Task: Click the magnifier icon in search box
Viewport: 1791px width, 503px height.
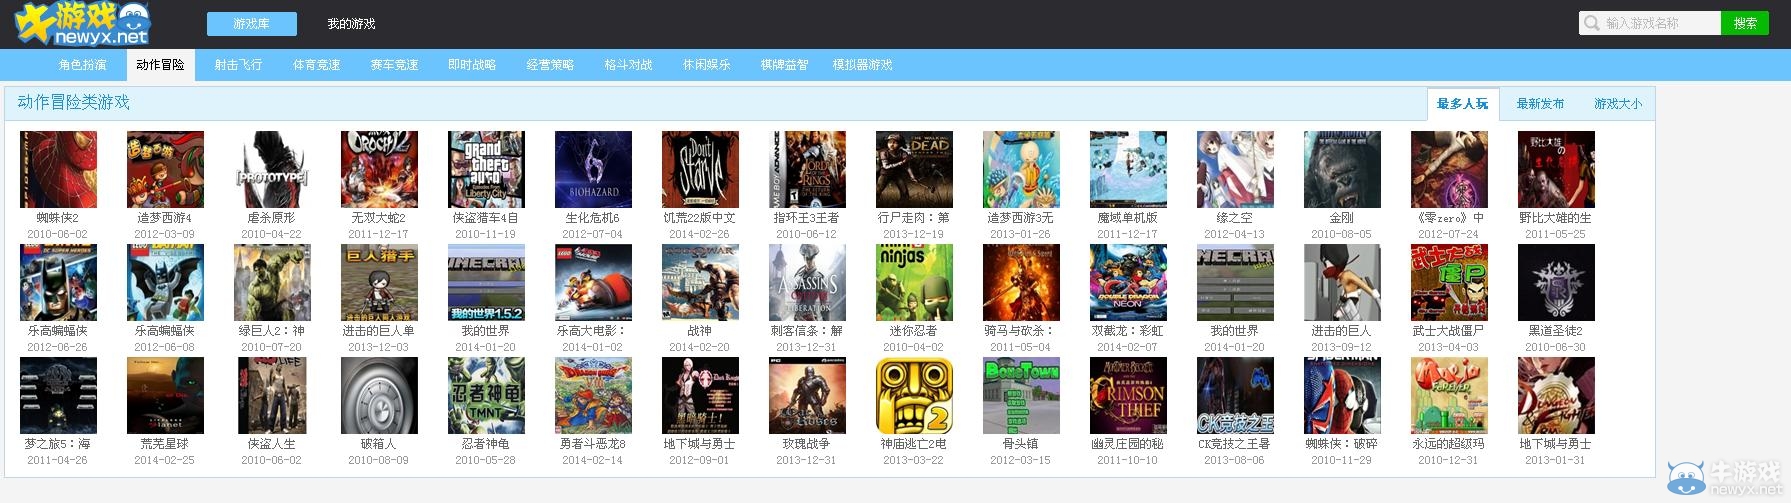Action: pos(1592,23)
